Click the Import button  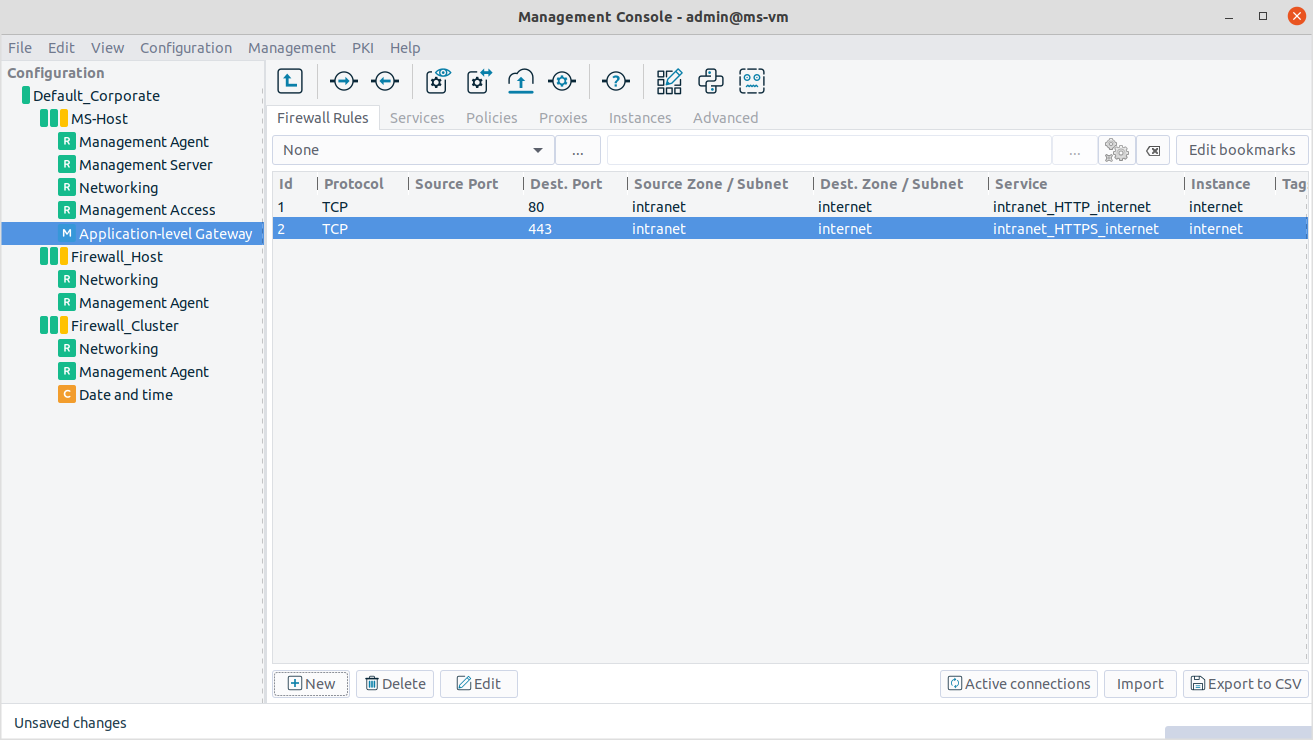tap(1140, 684)
